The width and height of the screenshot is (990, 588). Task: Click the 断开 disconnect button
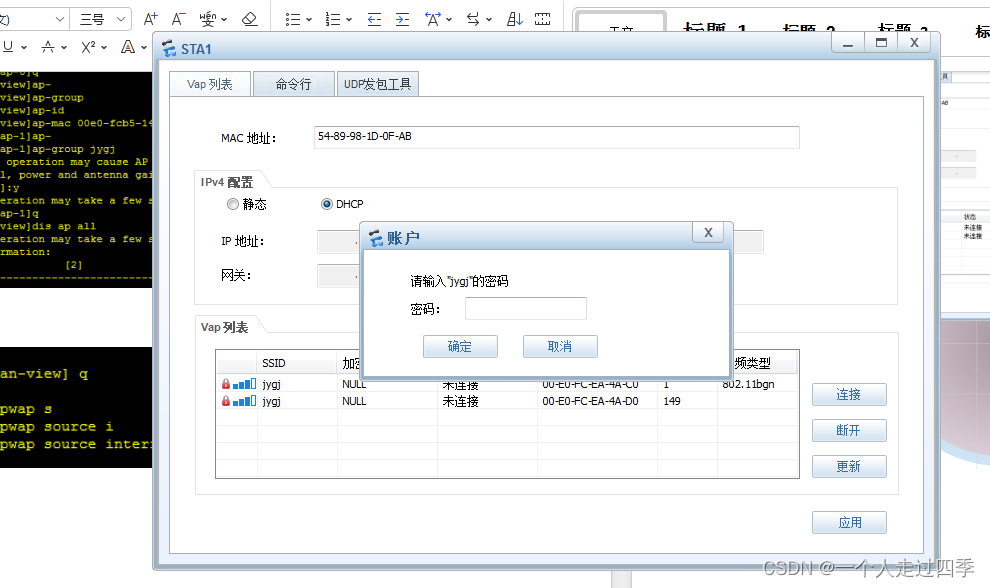(x=849, y=431)
